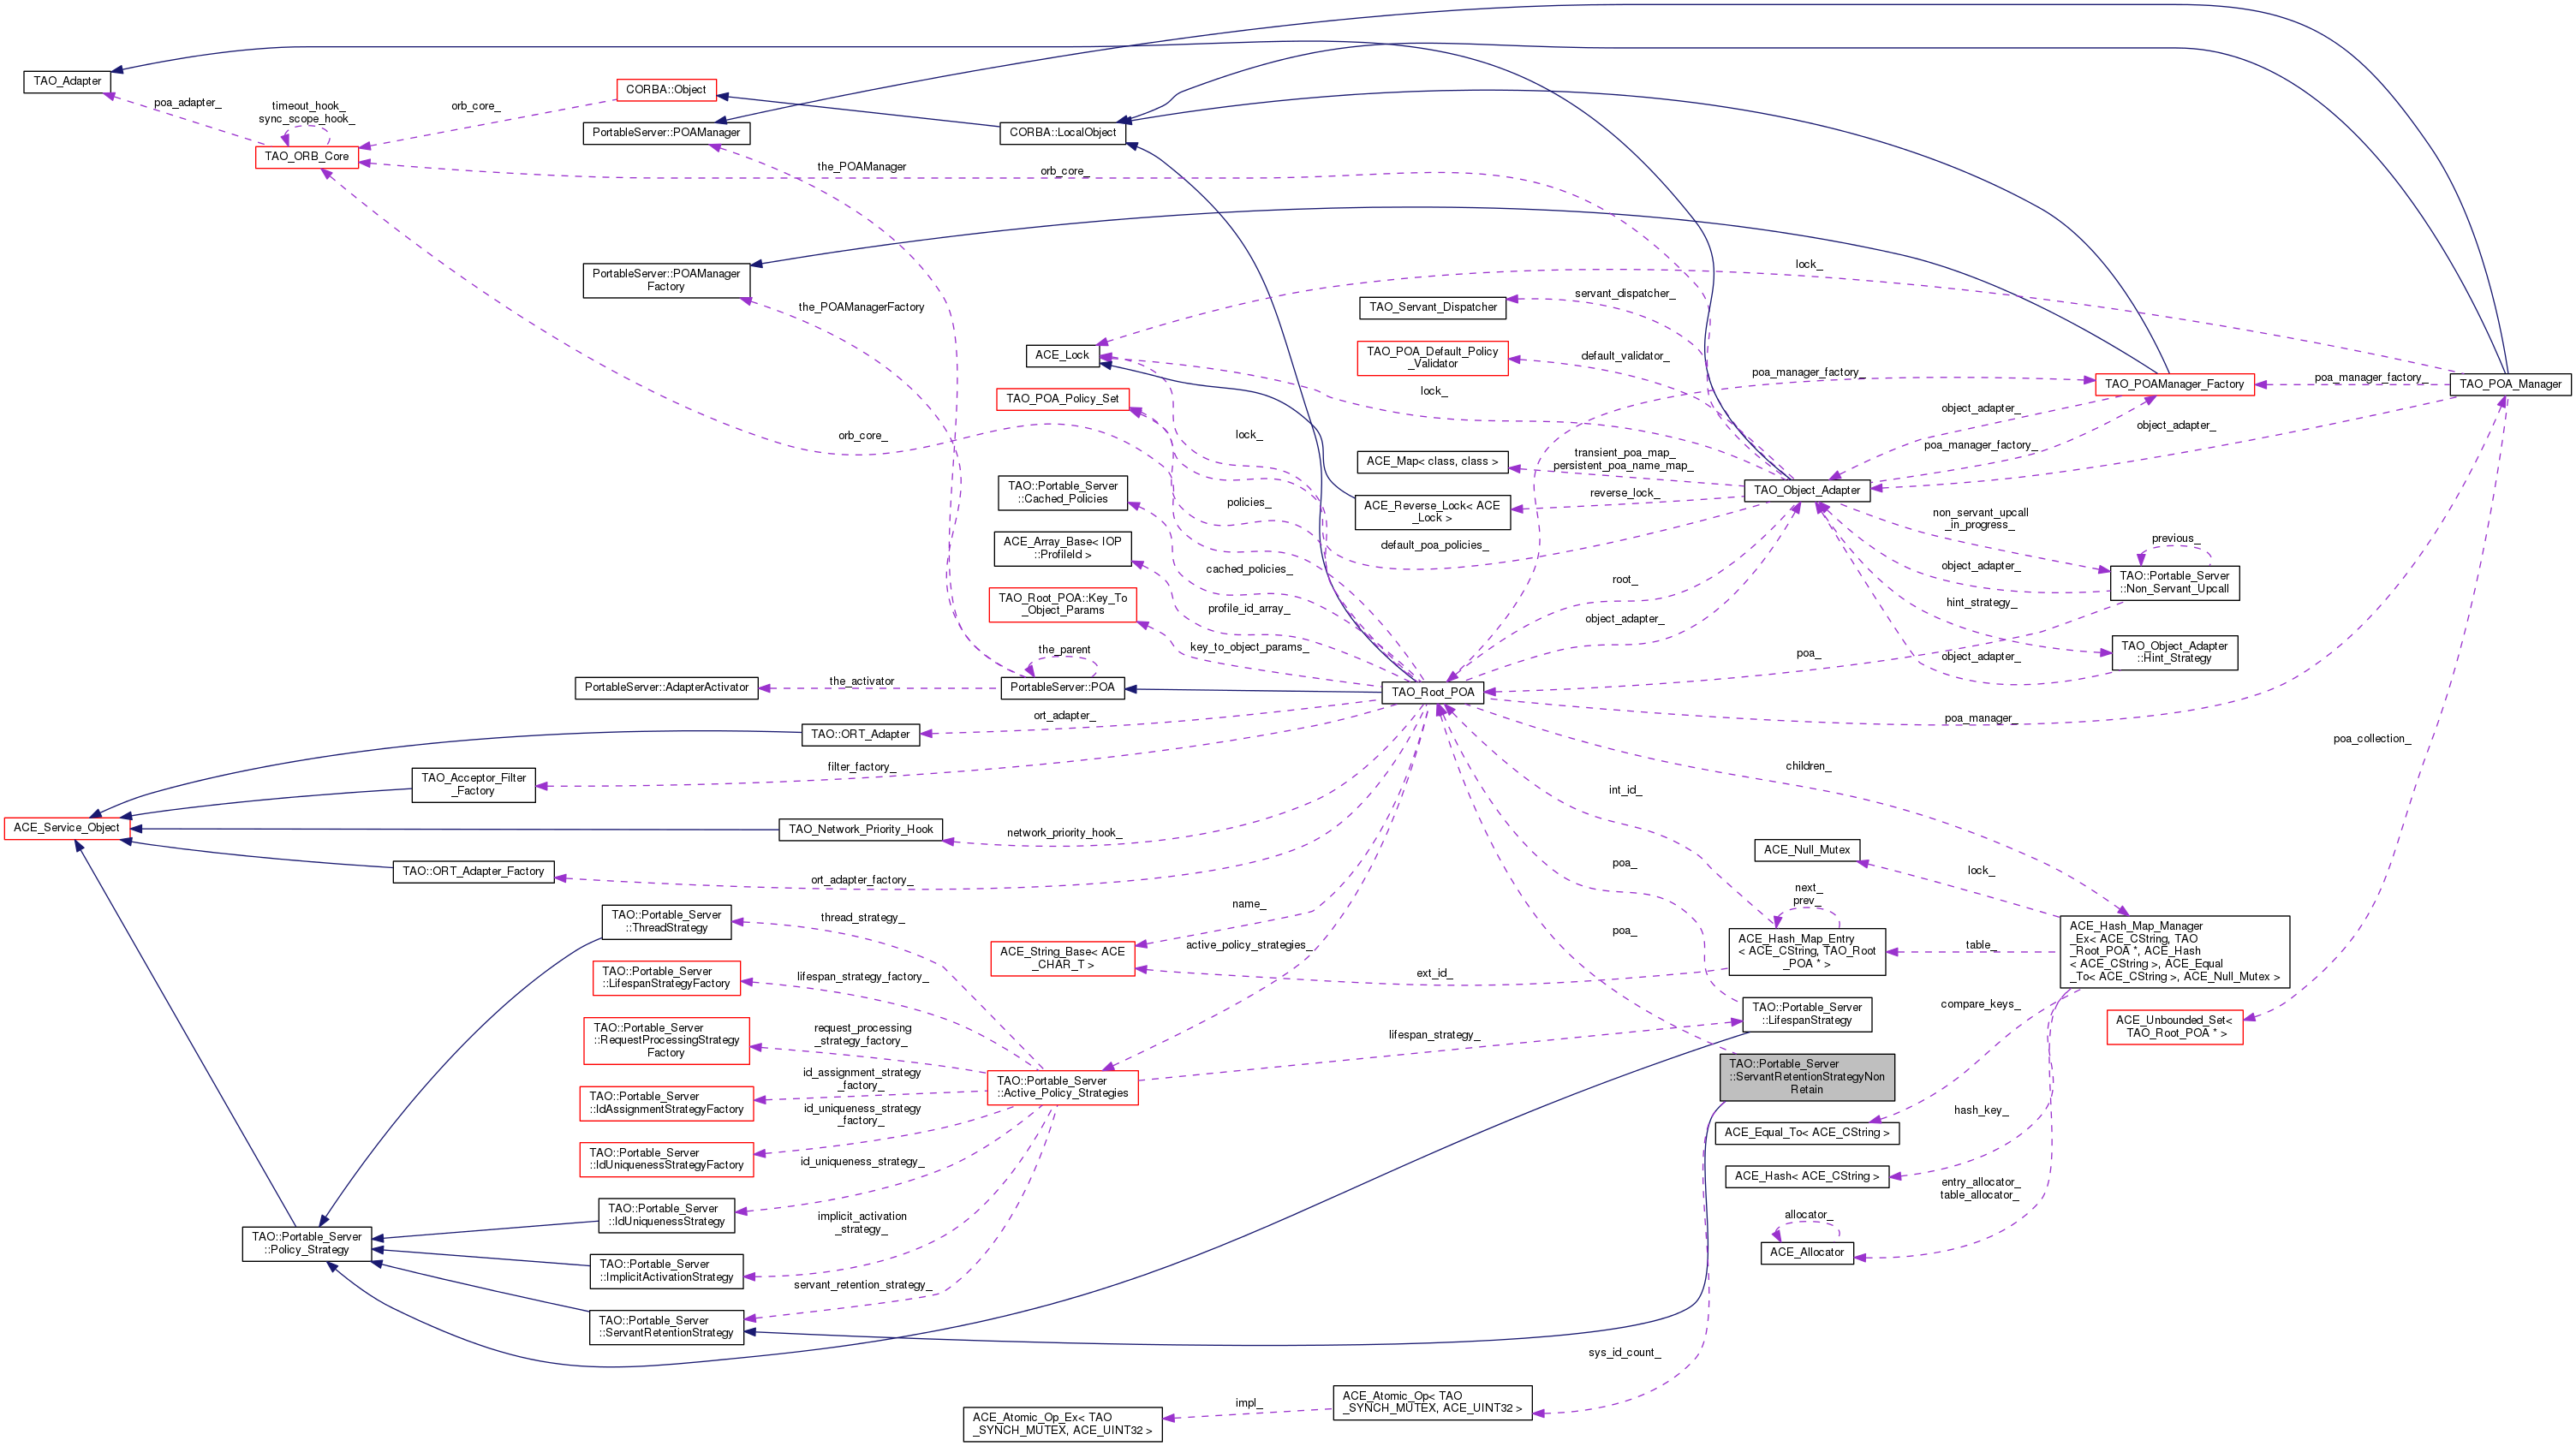Image resolution: width=2576 pixels, height=1446 pixels.
Task: Open the PortableServer::POA class box
Action: 1062,688
